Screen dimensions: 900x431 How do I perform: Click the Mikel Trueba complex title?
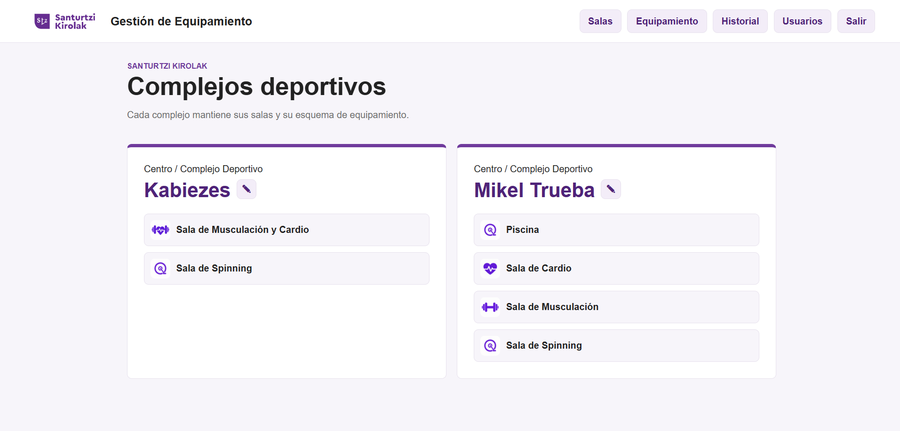pos(534,190)
